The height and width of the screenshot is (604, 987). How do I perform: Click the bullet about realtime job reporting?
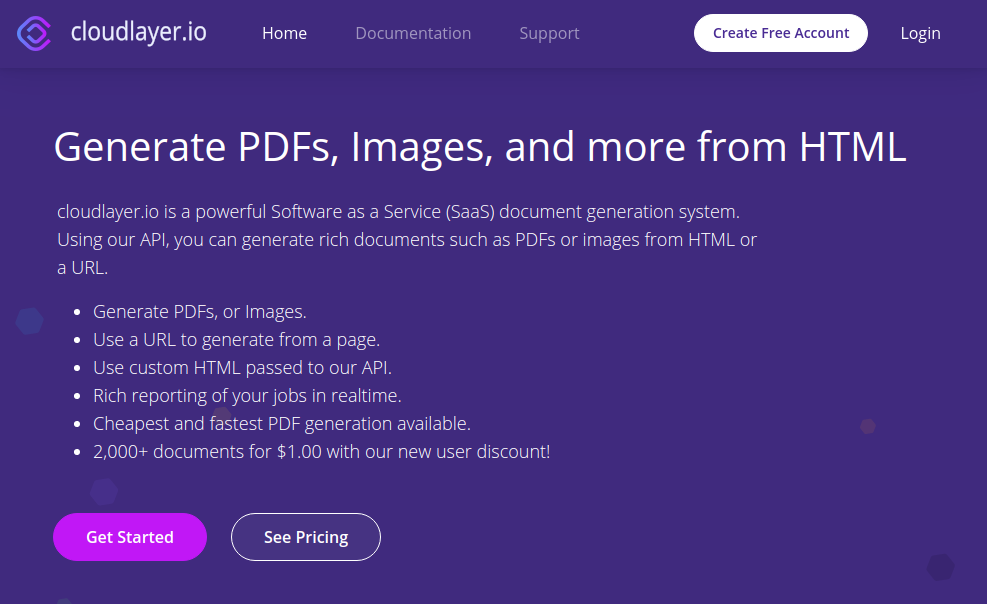[246, 395]
